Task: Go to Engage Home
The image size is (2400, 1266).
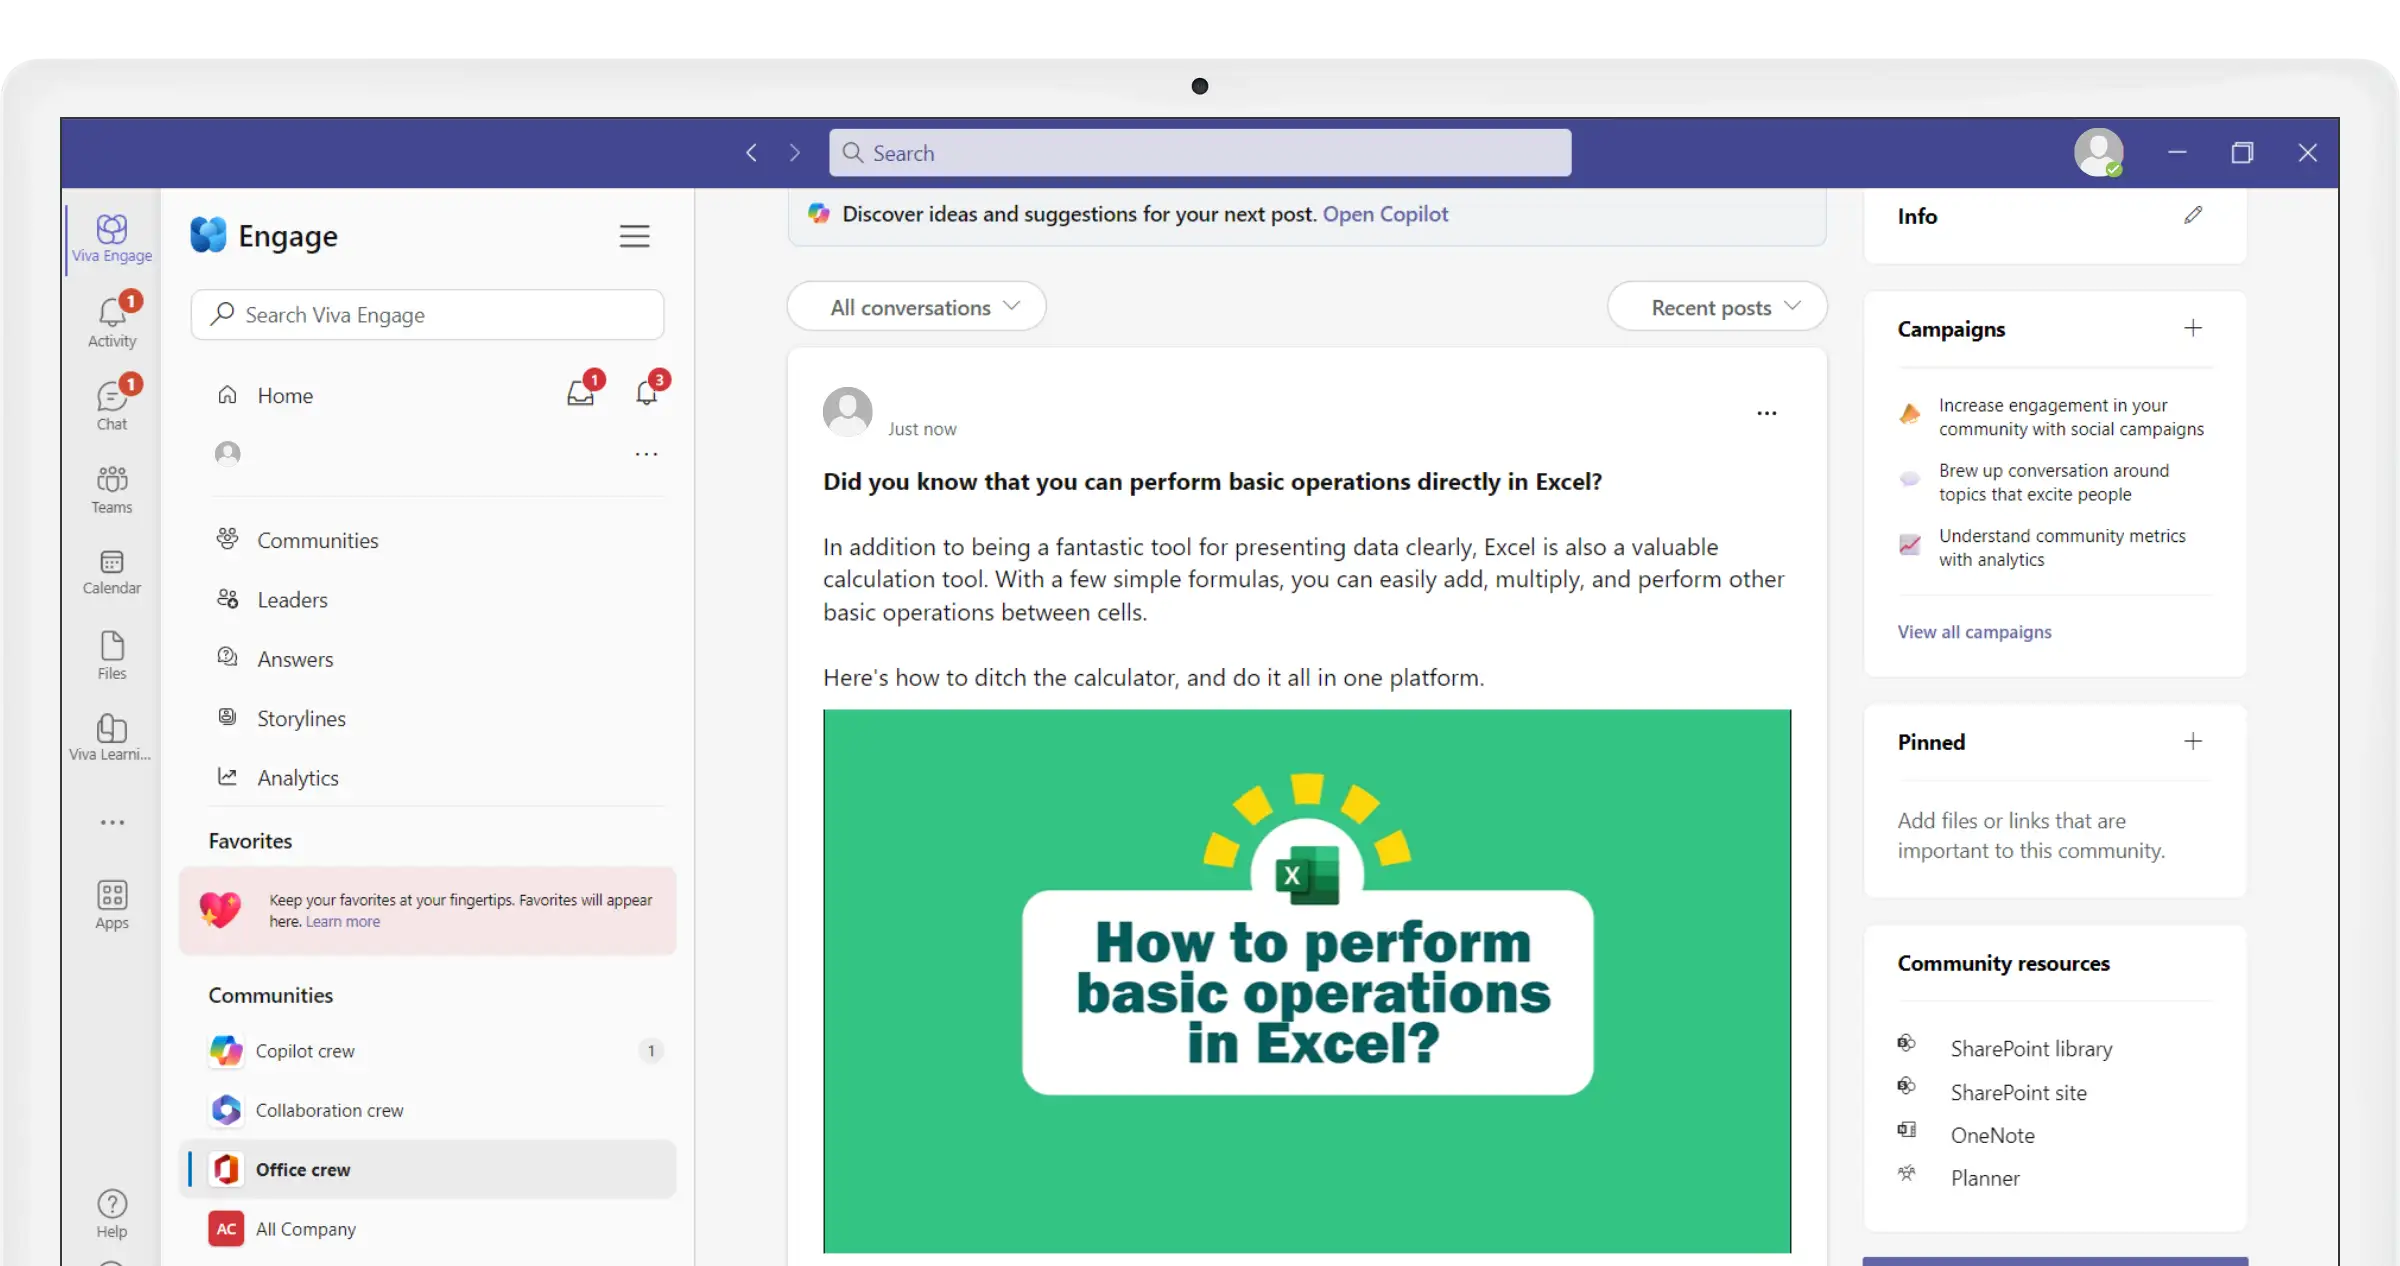Action: pyautogui.click(x=285, y=395)
